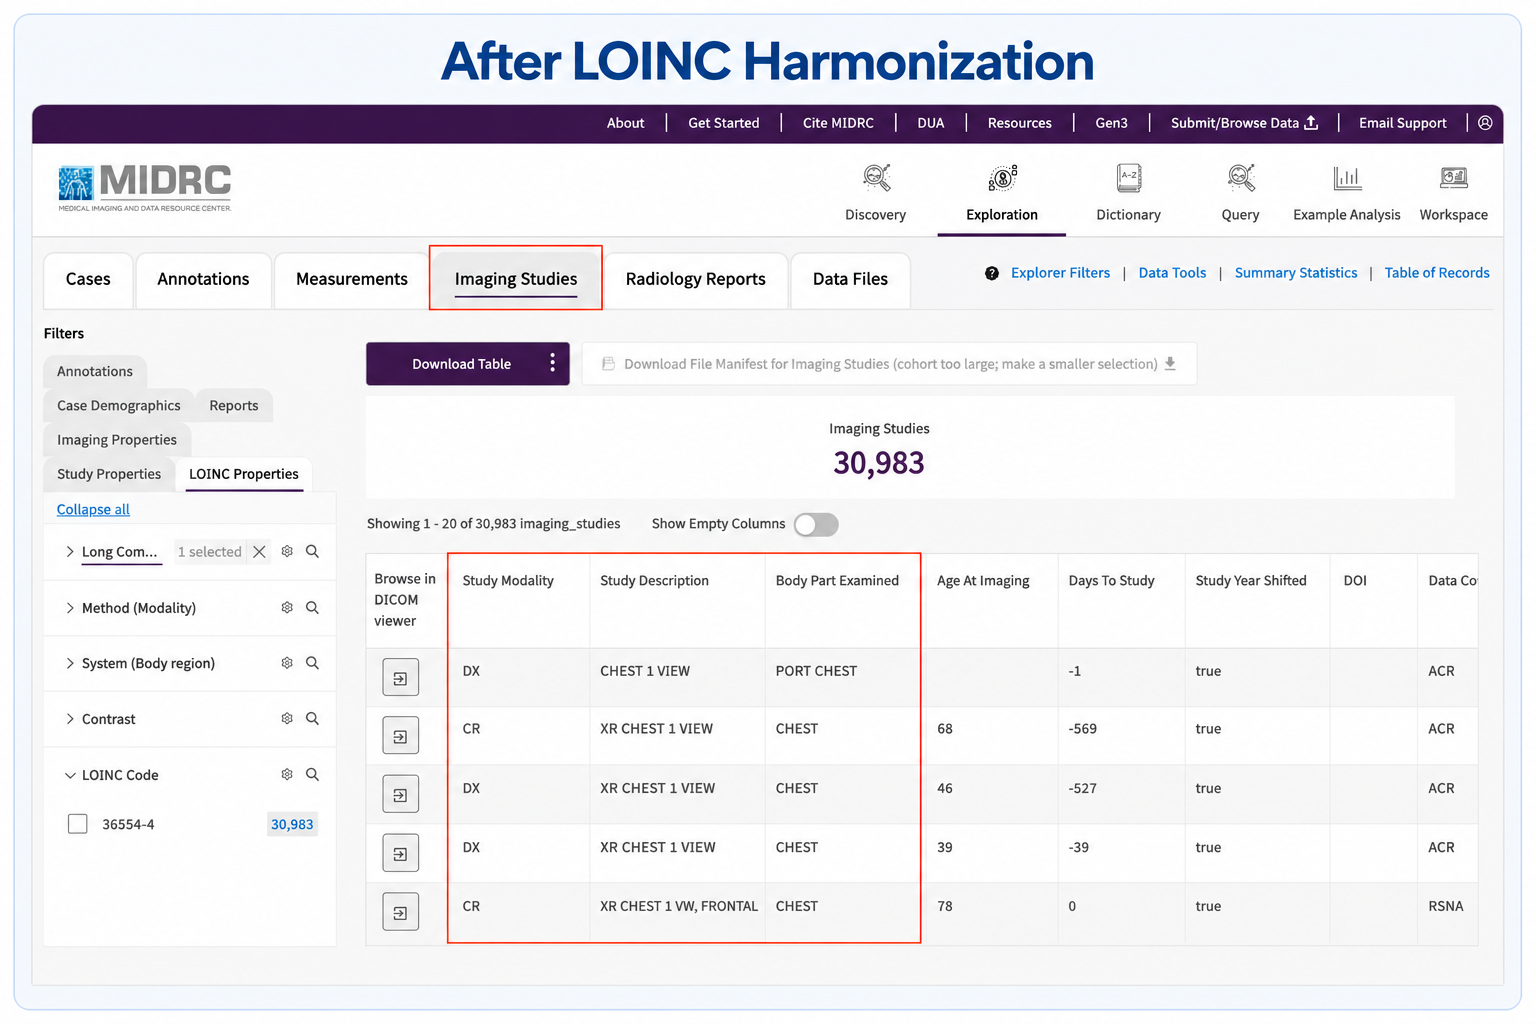The width and height of the screenshot is (1536, 1024).
Task: Collapse the LOINC Code filter
Action: [70, 775]
